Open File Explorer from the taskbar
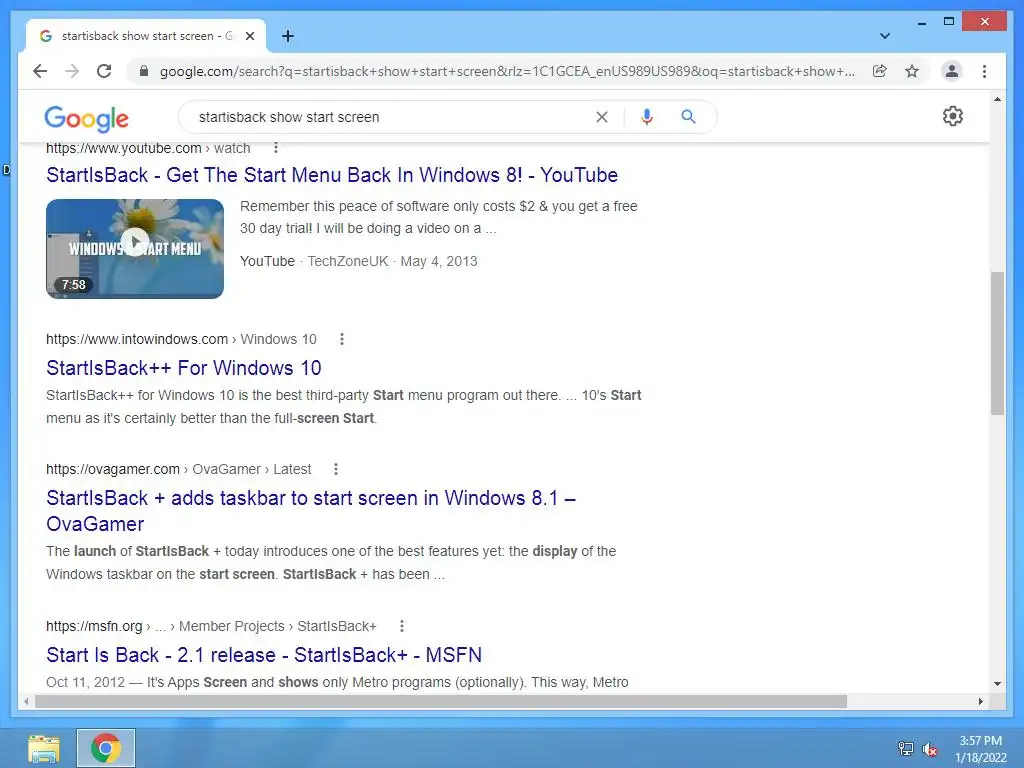This screenshot has width=1024, height=768. pos(44,748)
